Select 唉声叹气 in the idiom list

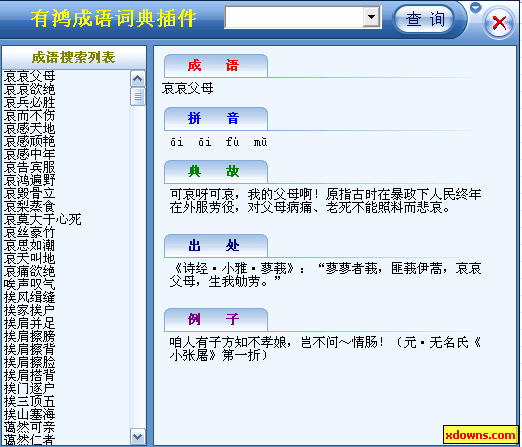click(30, 284)
